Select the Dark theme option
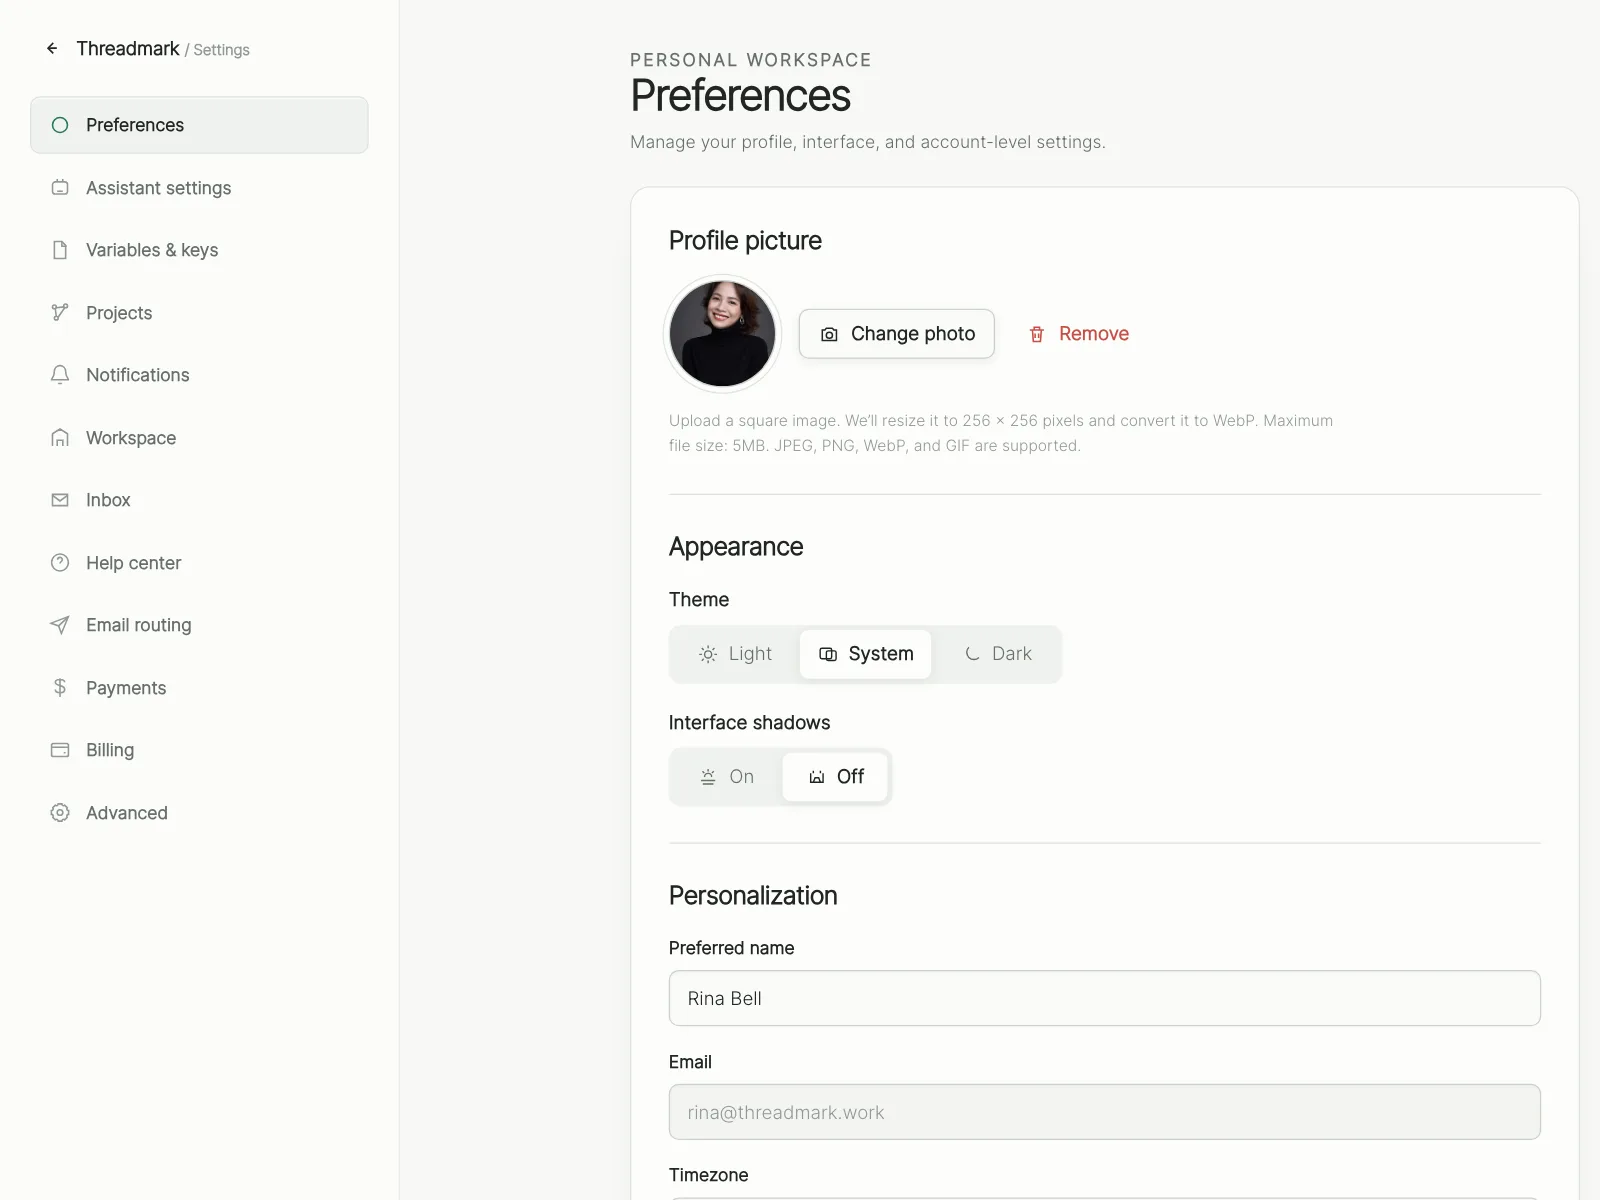This screenshot has width=1600, height=1200. pos(997,654)
